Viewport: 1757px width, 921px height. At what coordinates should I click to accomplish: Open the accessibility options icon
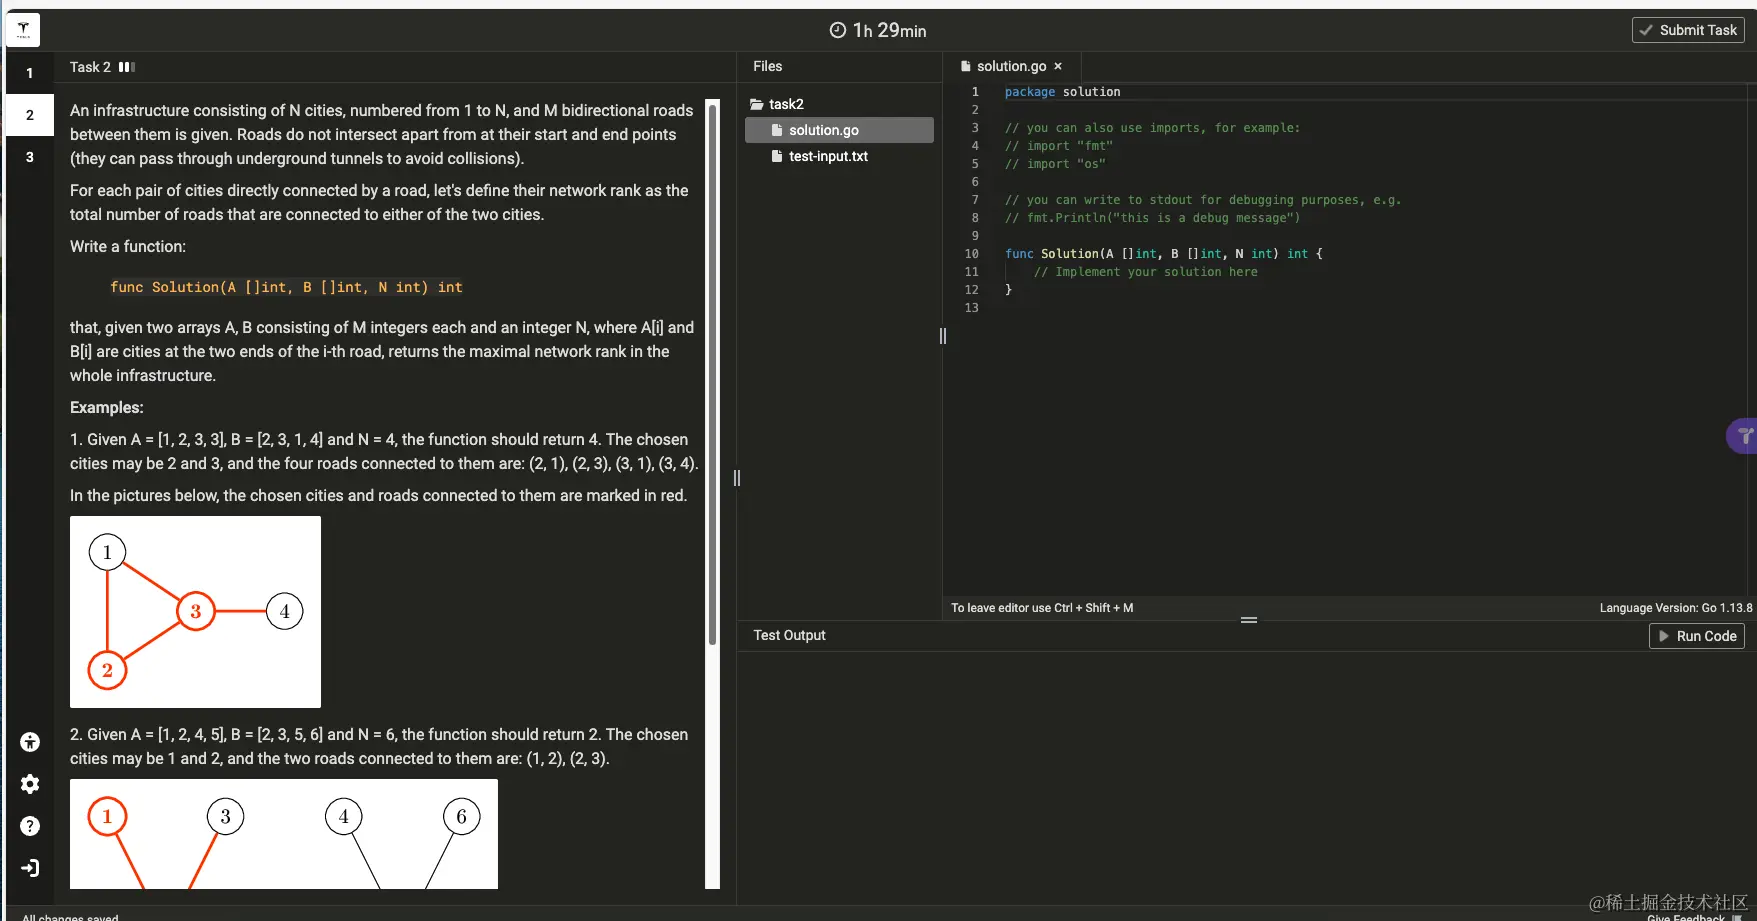click(30, 742)
